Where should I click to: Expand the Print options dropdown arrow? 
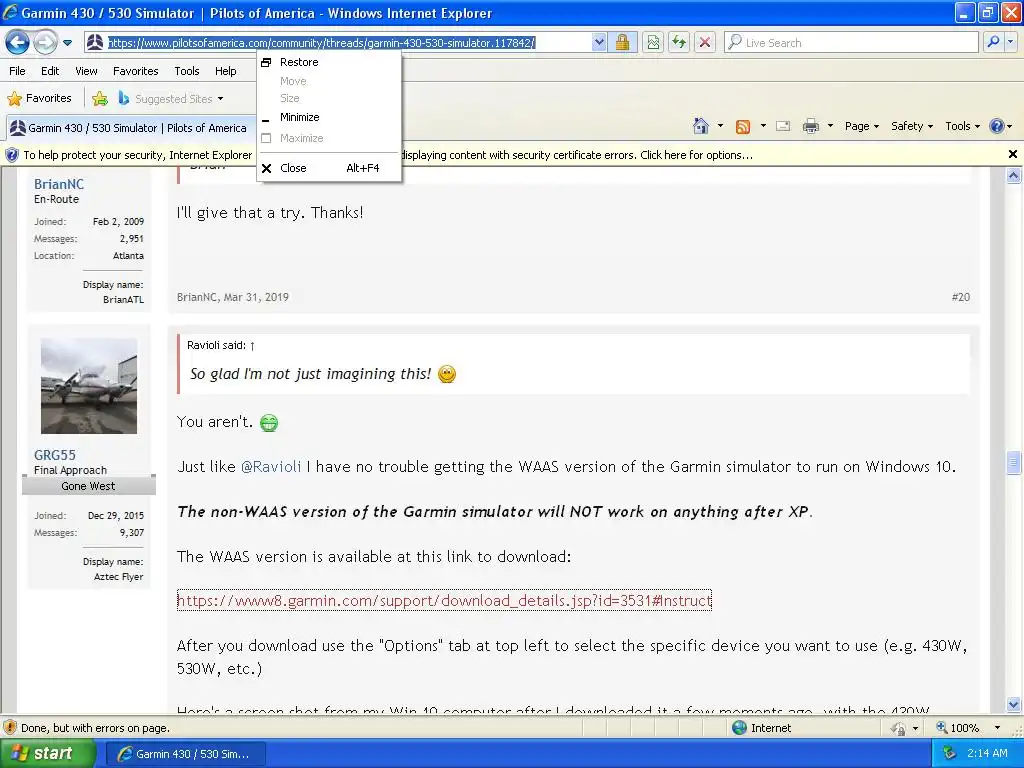point(830,126)
